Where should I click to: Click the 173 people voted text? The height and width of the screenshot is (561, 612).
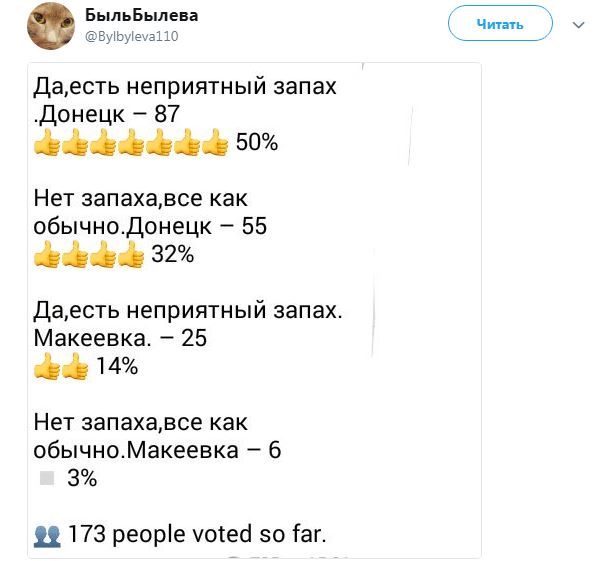[x=197, y=534]
